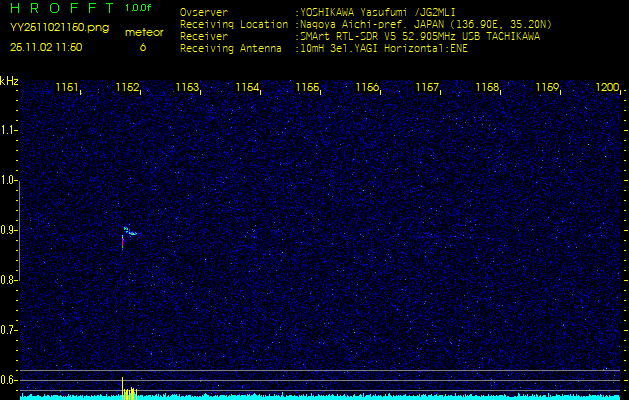Click the HROFFT title text
629x400 pixels.
coord(61,9)
